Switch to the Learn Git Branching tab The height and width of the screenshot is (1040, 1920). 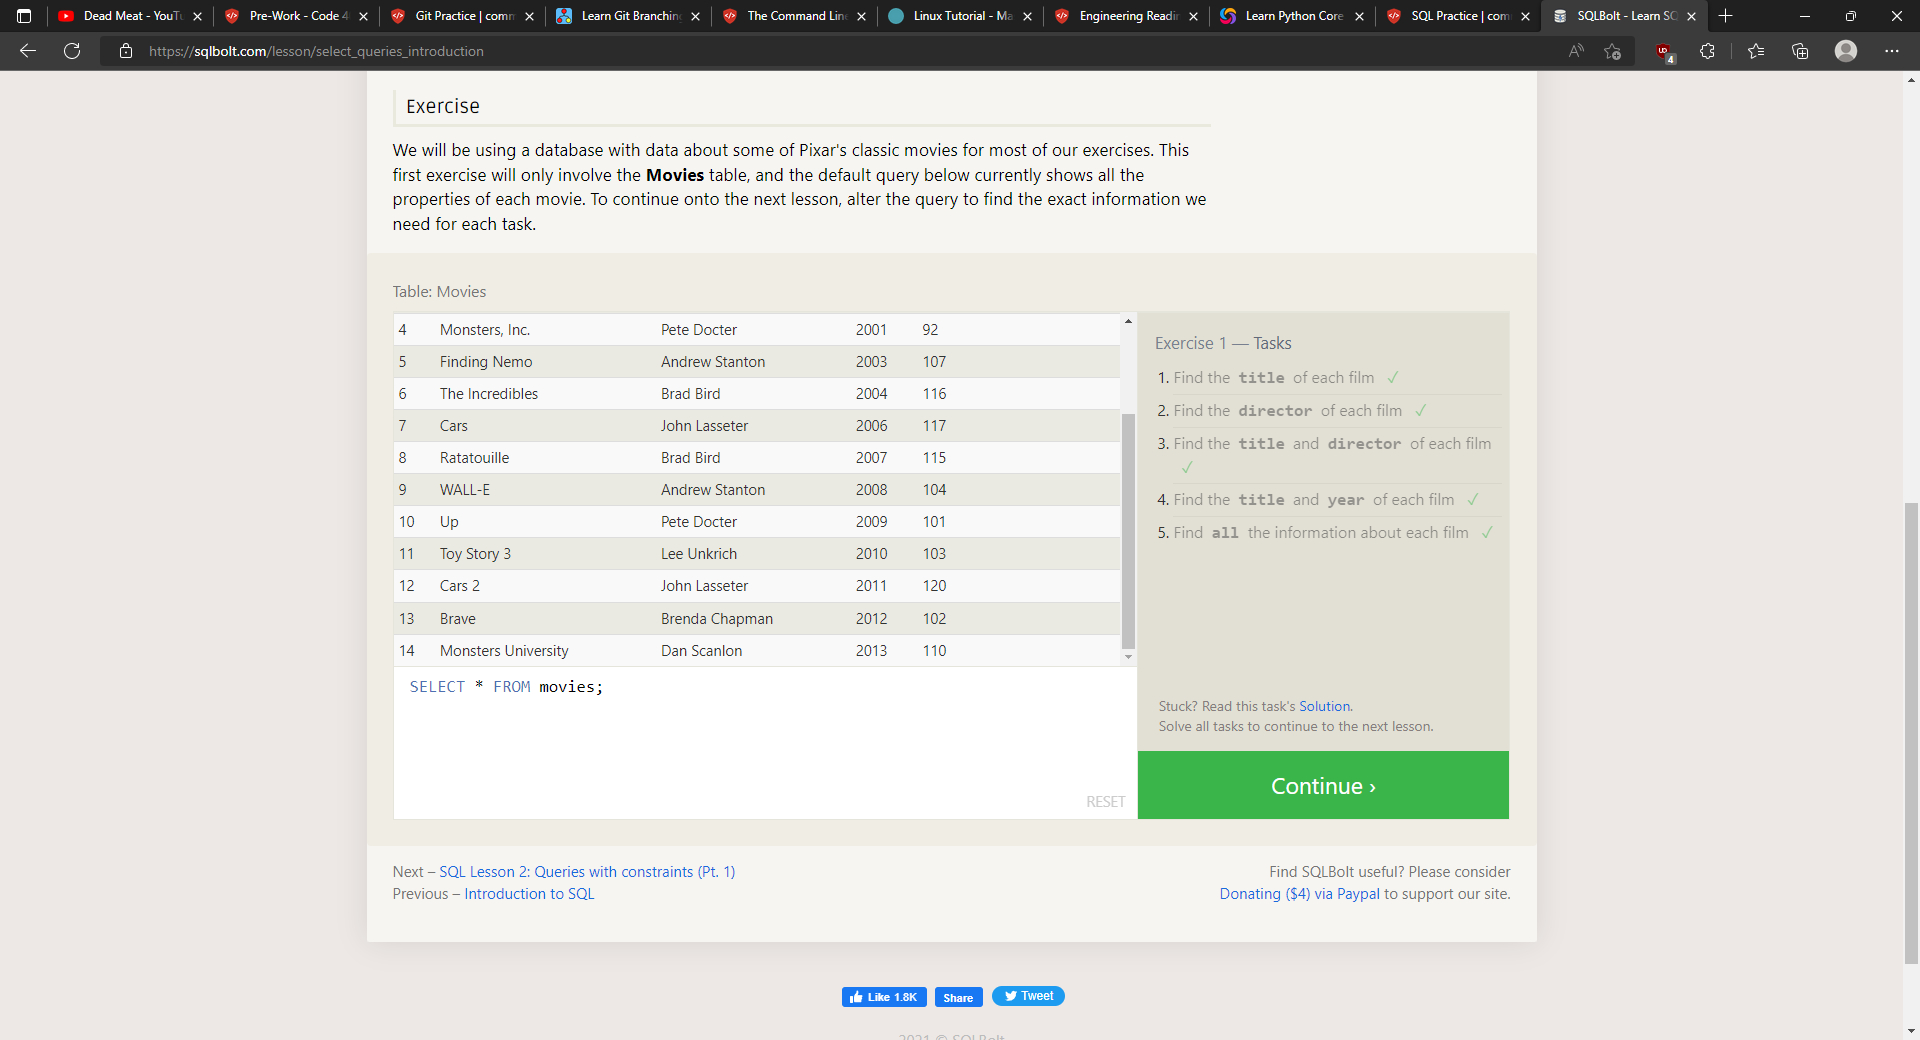pyautogui.click(x=625, y=16)
